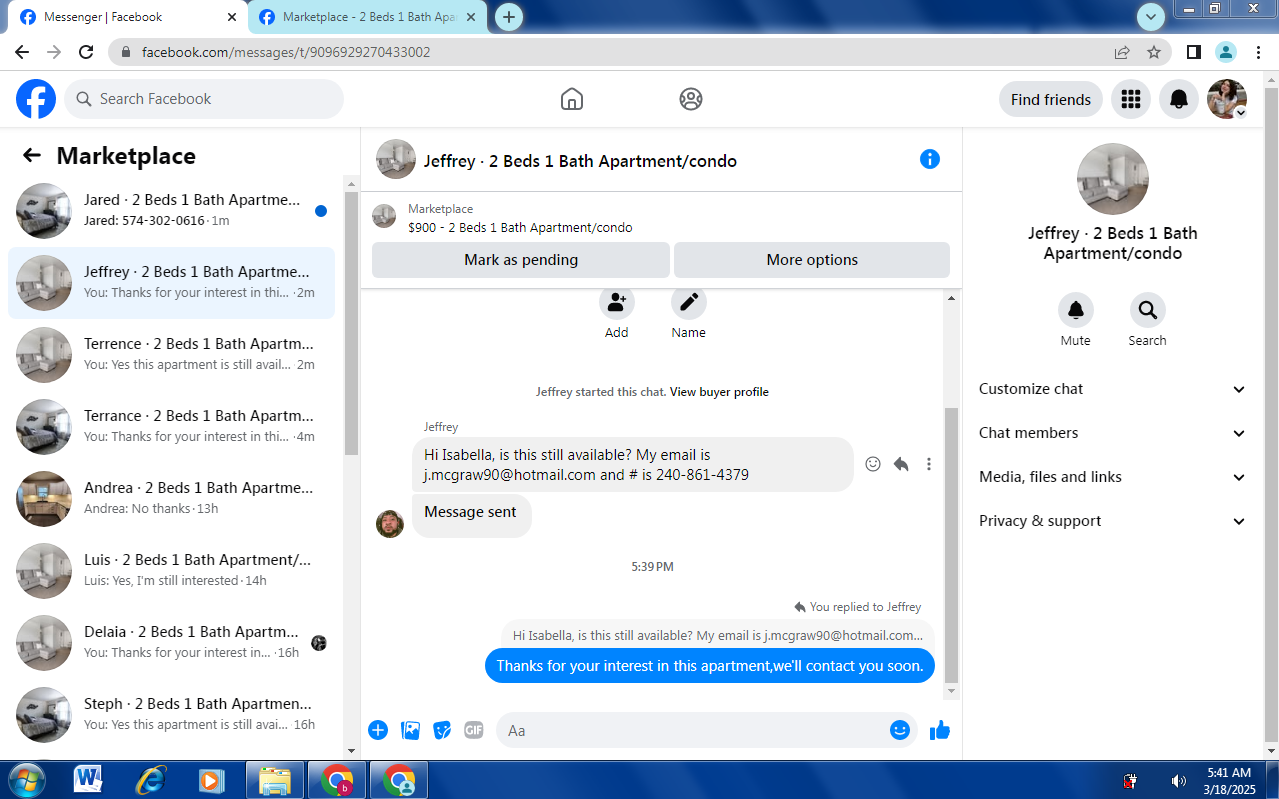The height and width of the screenshot is (799, 1279).
Task: Choose a sticker icon
Action: coord(442,730)
